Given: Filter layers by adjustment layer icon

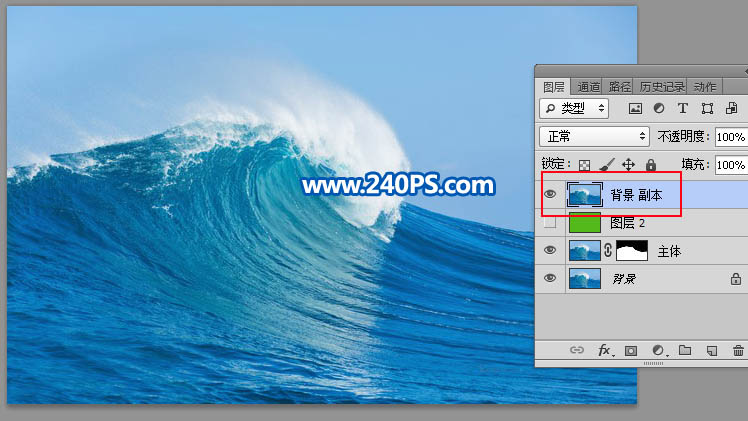Looking at the screenshot, I should pos(659,108).
